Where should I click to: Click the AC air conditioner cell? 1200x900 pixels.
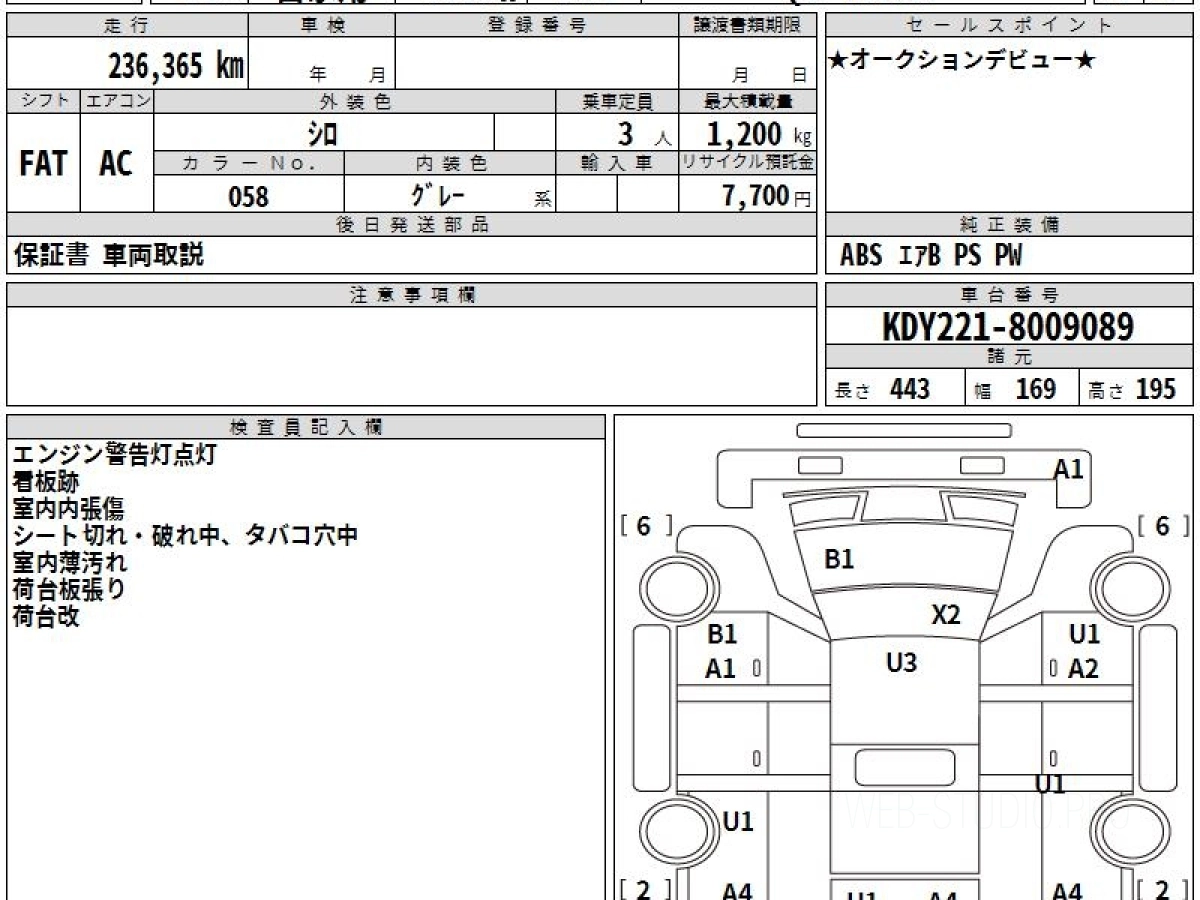tap(117, 163)
